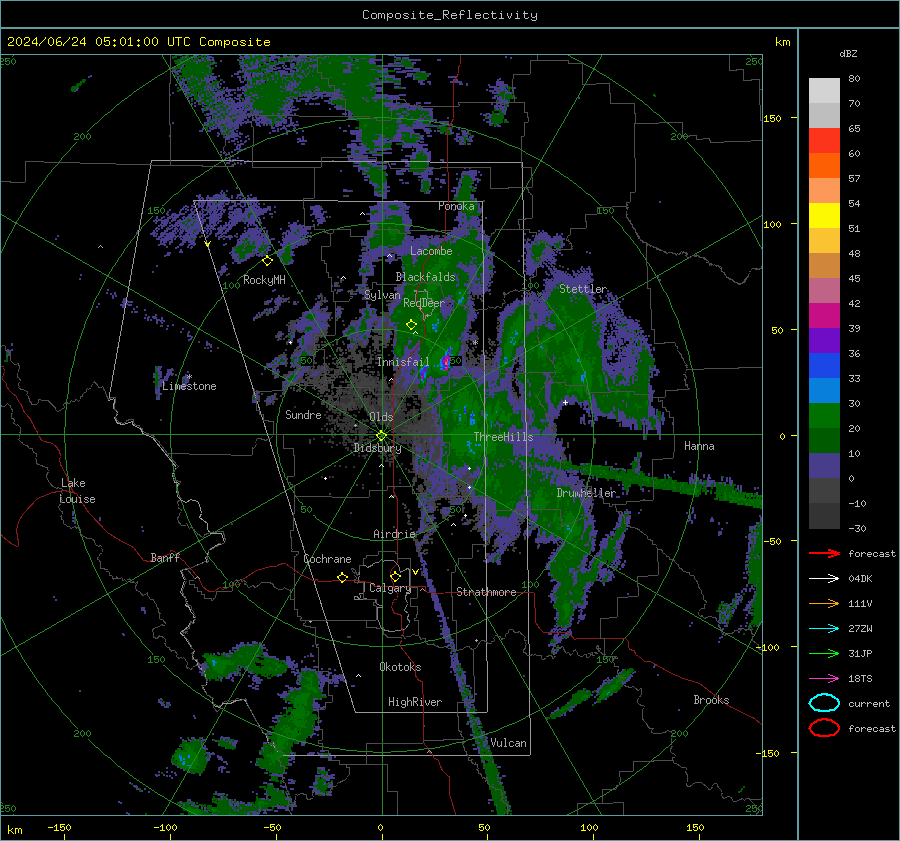The image size is (900, 841).
Task: Select the Innisfail label
Action: 403,362
